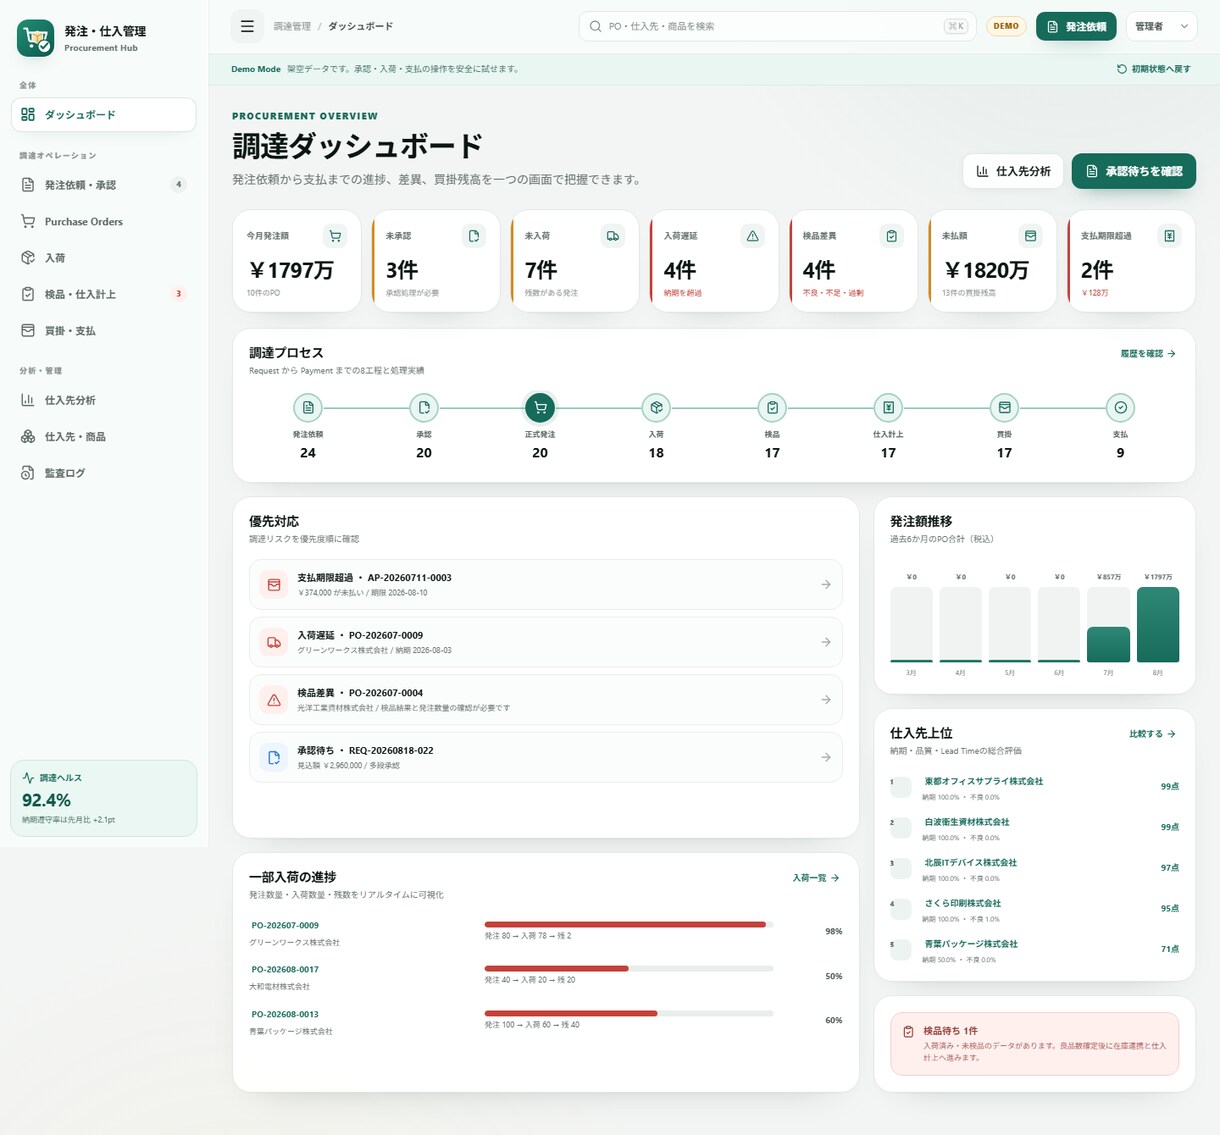1220x1135 pixels.
Task: Click 入荷一覧 link
Action: tap(816, 878)
